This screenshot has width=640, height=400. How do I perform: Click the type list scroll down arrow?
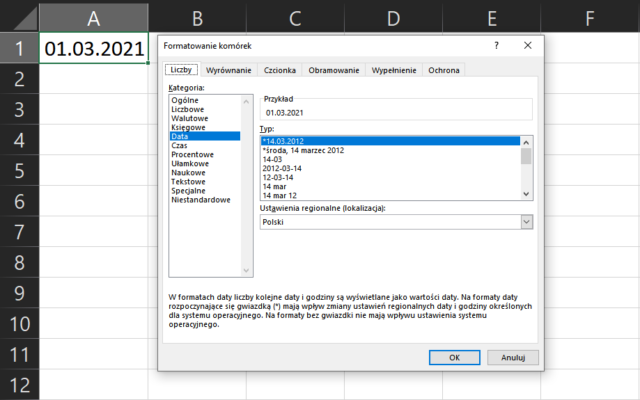point(526,194)
